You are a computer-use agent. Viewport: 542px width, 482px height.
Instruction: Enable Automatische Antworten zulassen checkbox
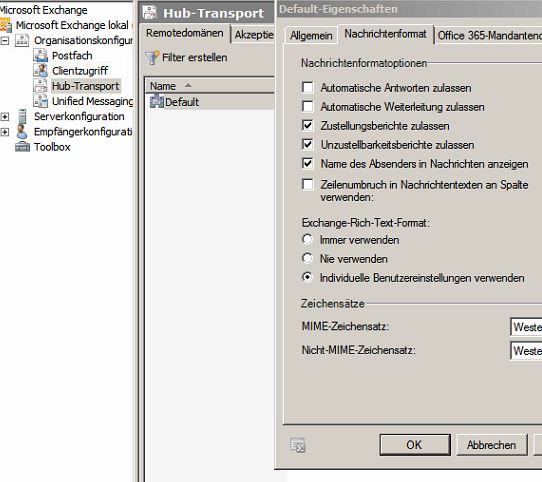[x=307, y=87]
